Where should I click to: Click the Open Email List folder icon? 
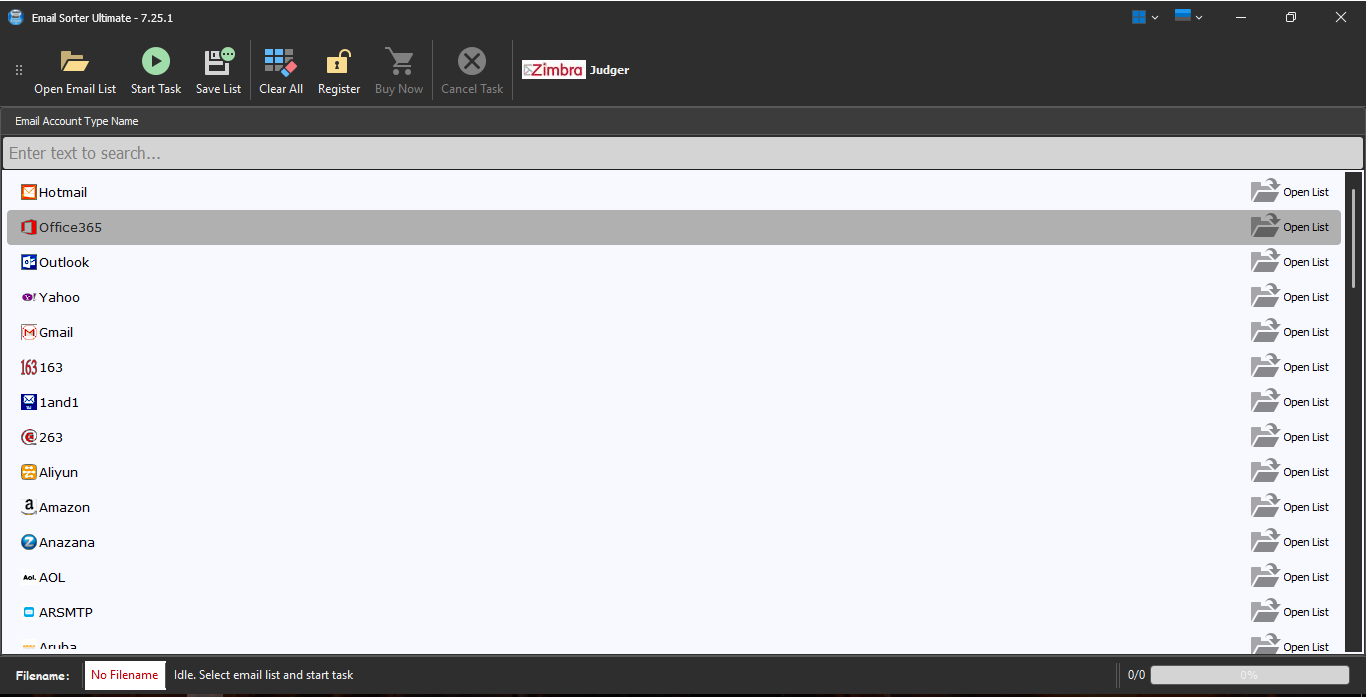pos(75,60)
